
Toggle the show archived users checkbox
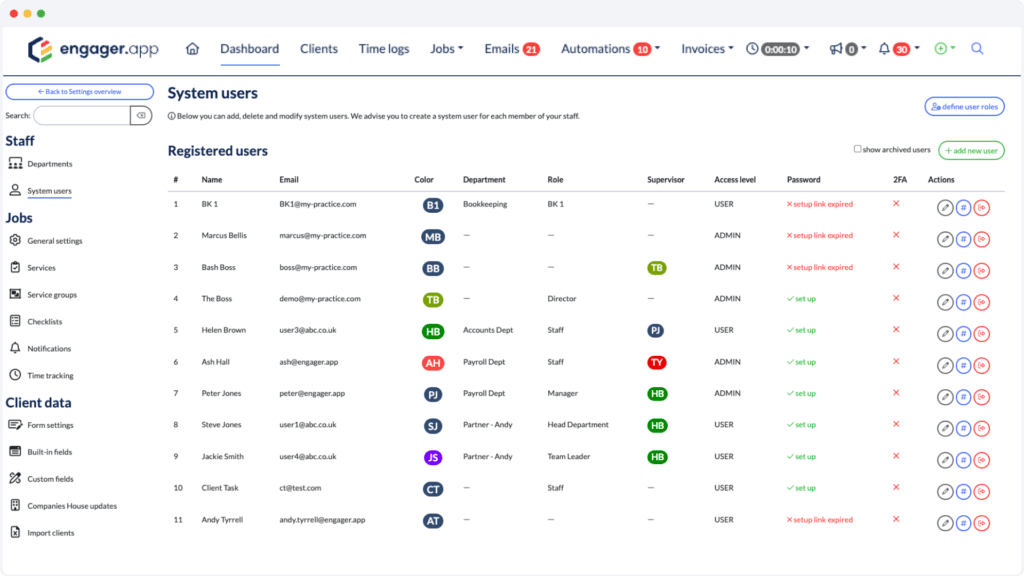[857, 149]
